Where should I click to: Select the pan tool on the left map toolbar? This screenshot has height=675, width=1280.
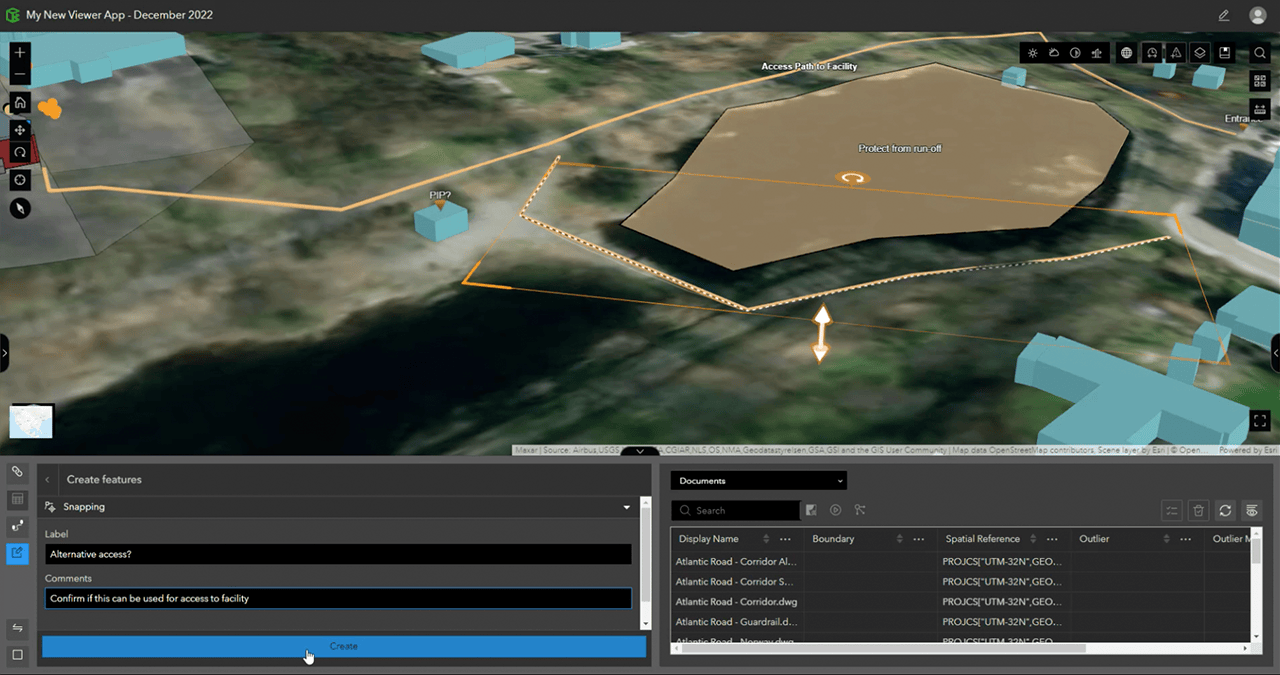(x=20, y=131)
